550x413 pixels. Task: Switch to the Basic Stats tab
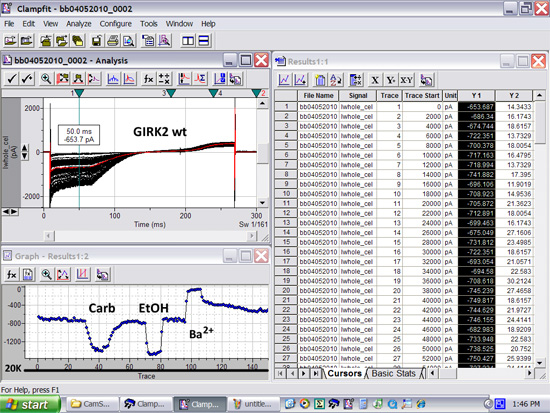point(393,373)
